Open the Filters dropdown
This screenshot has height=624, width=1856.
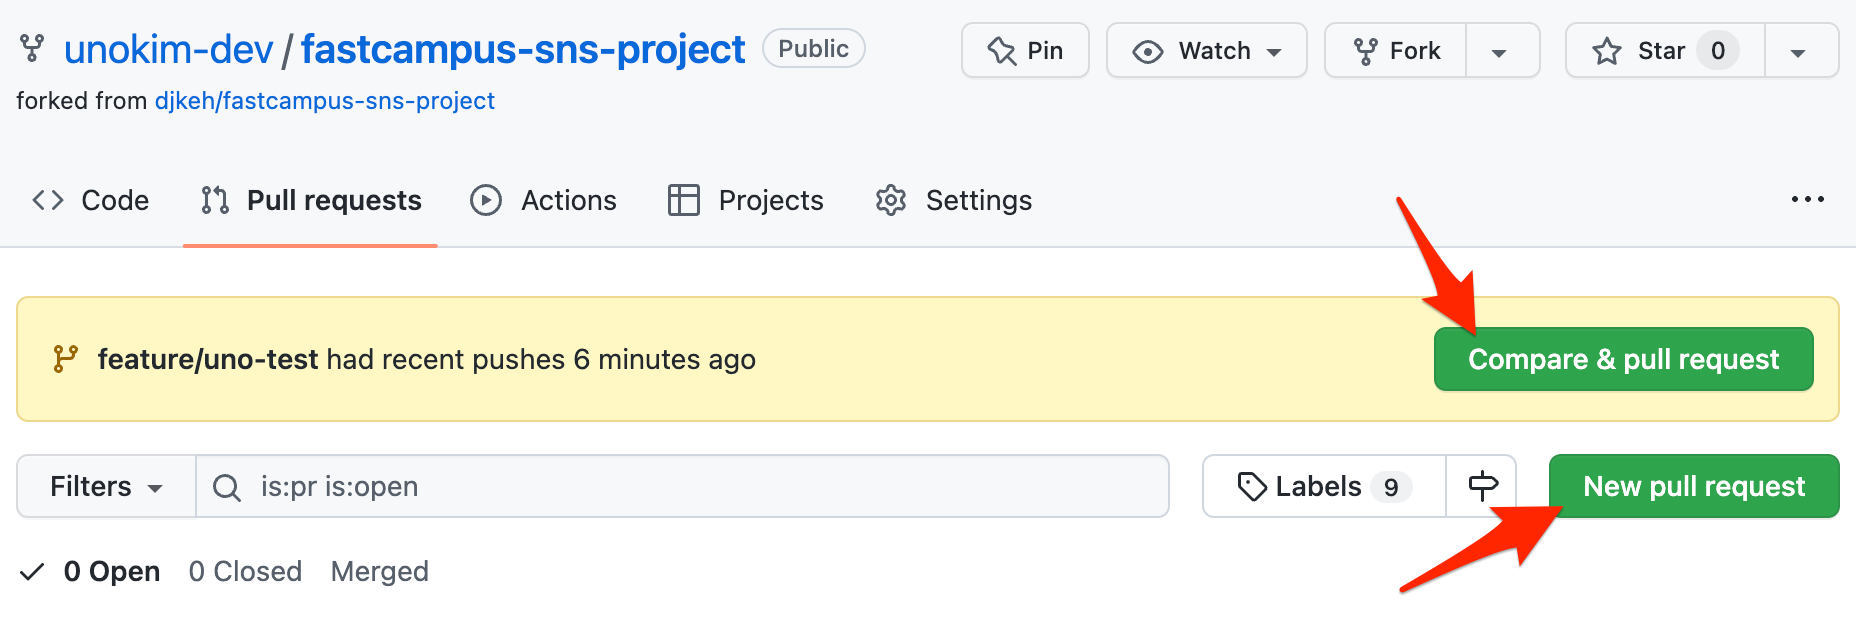[x=106, y=487]
